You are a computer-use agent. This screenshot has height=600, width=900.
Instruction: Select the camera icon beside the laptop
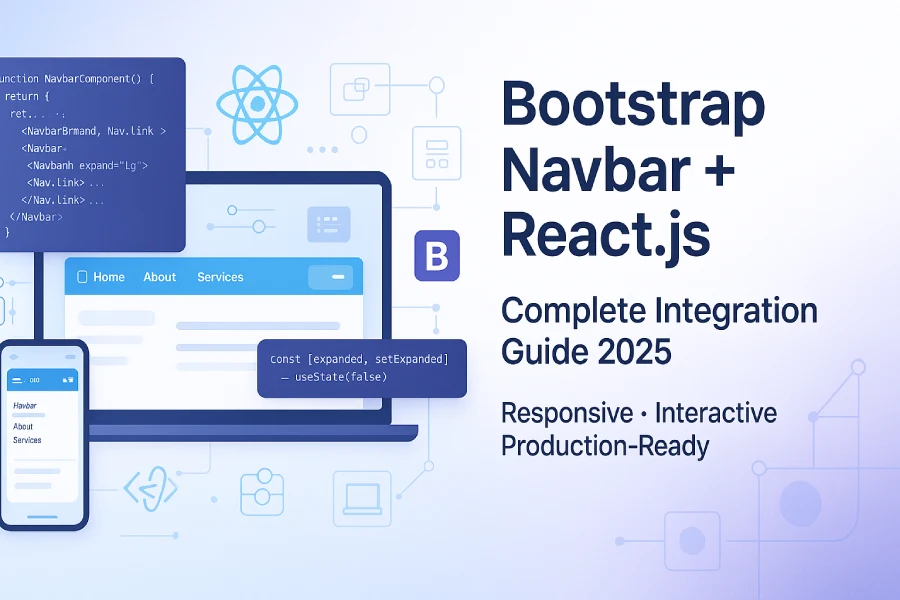click(x=260, y=496)
